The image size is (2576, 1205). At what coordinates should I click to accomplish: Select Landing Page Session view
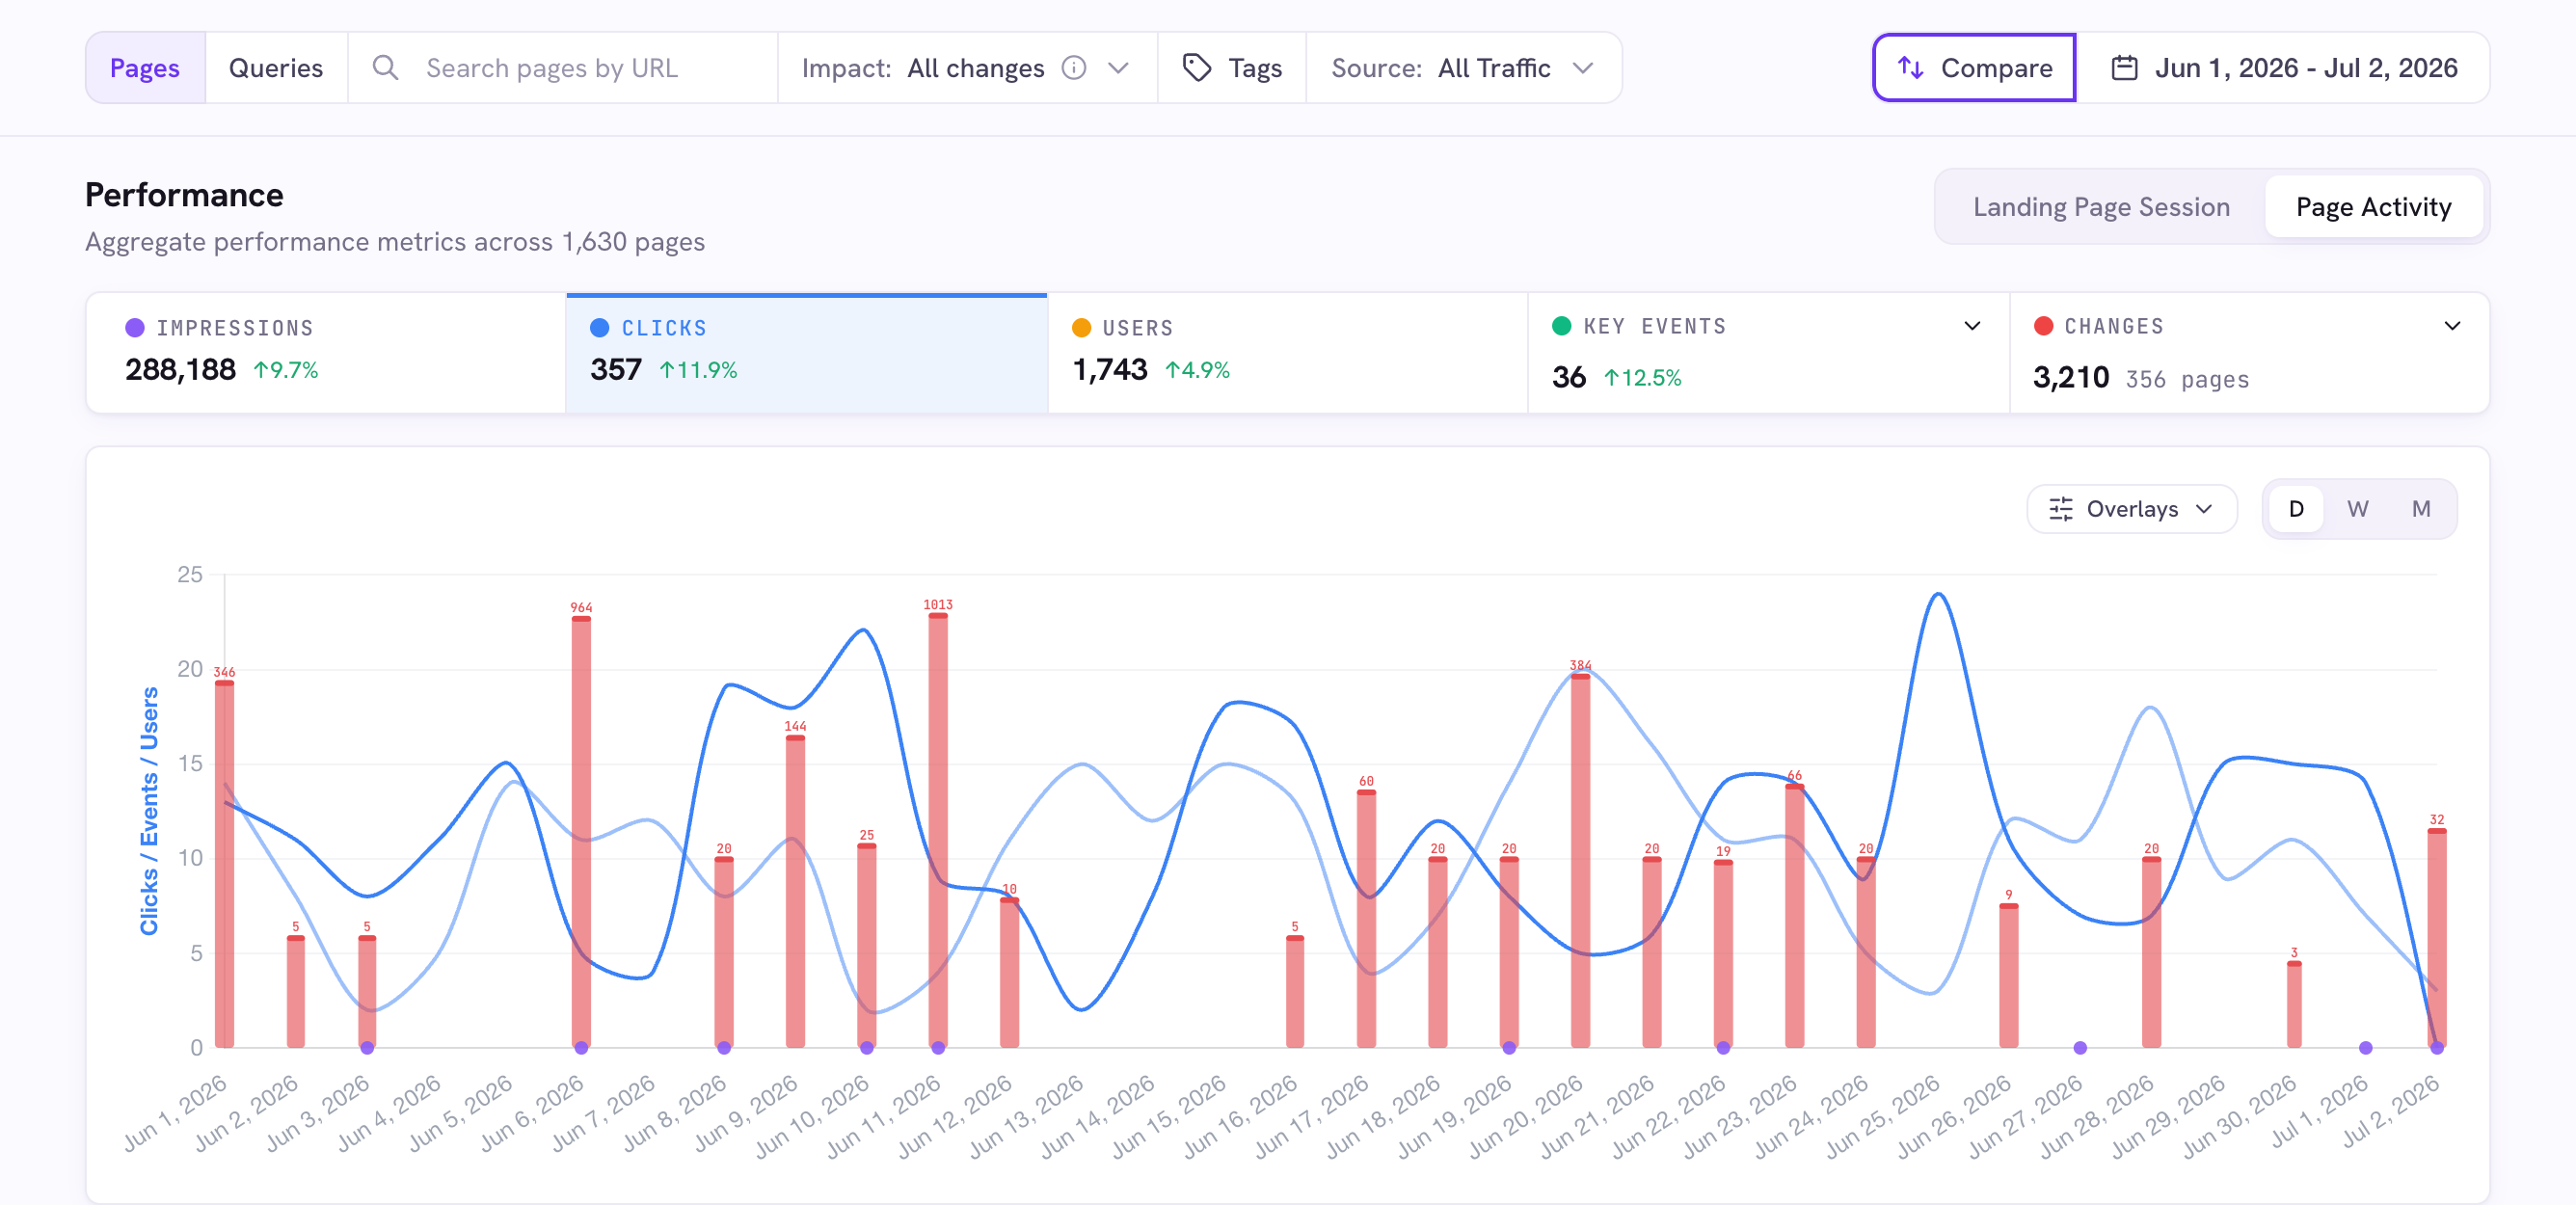pos(2101,207)
